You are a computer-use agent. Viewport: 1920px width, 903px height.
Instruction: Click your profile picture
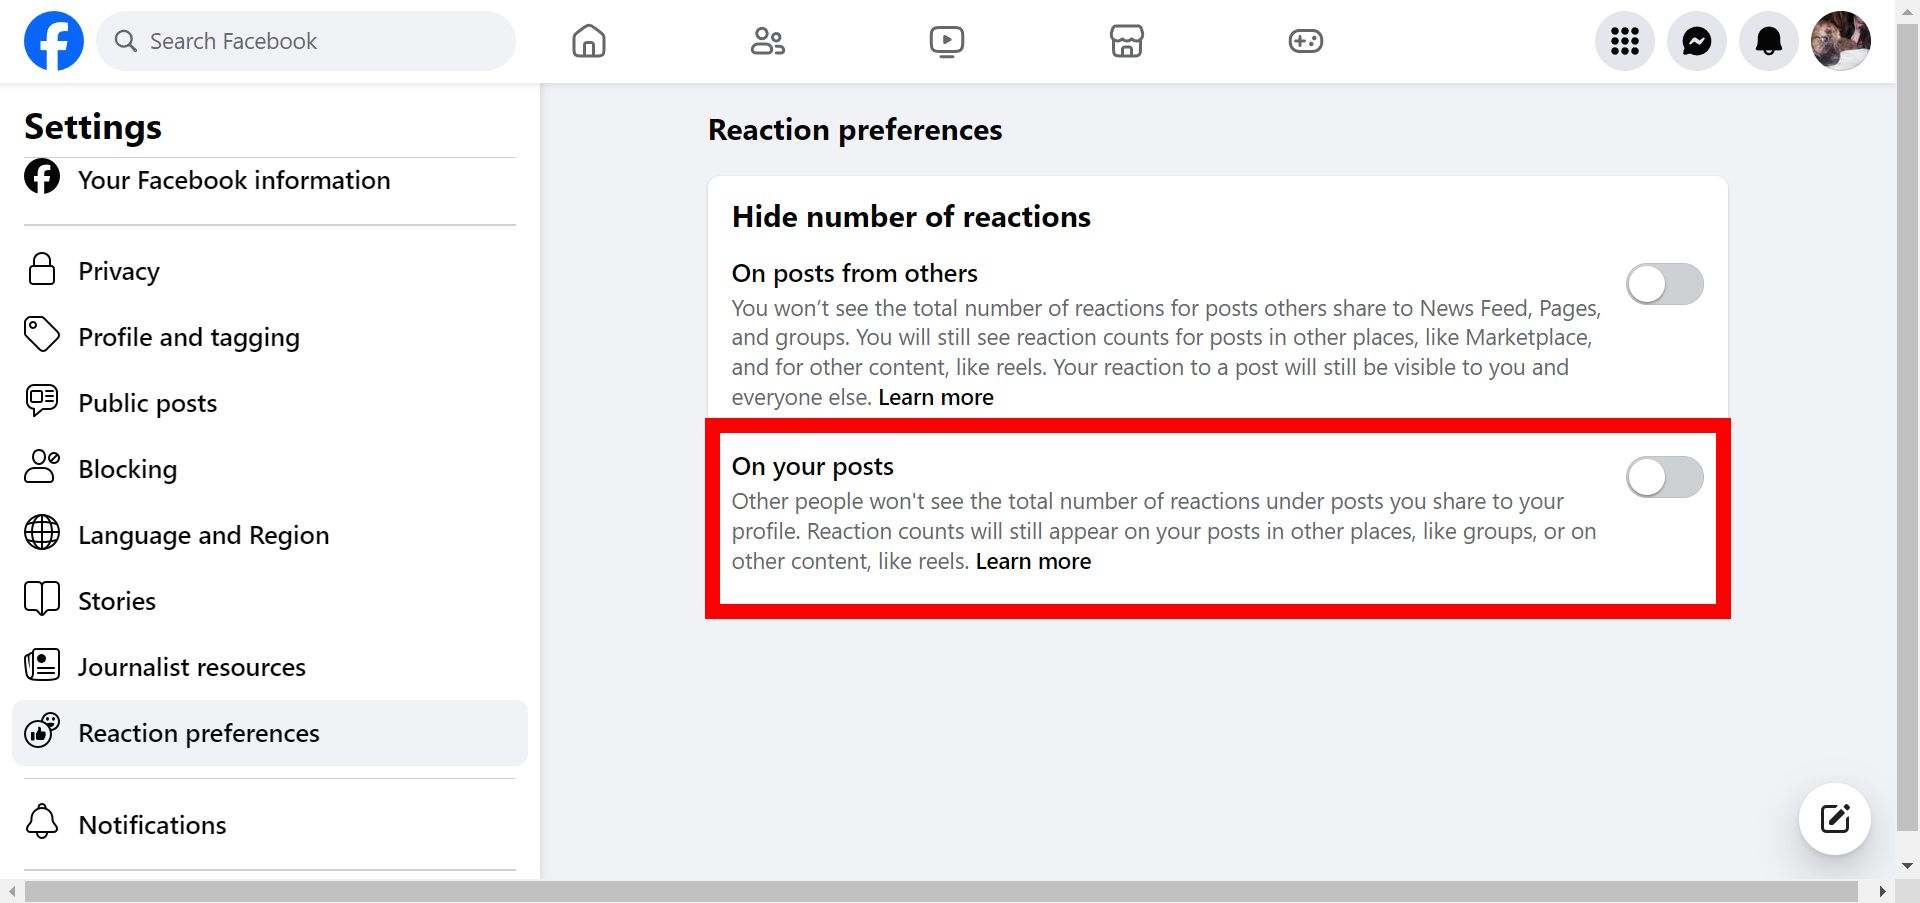1840,41
